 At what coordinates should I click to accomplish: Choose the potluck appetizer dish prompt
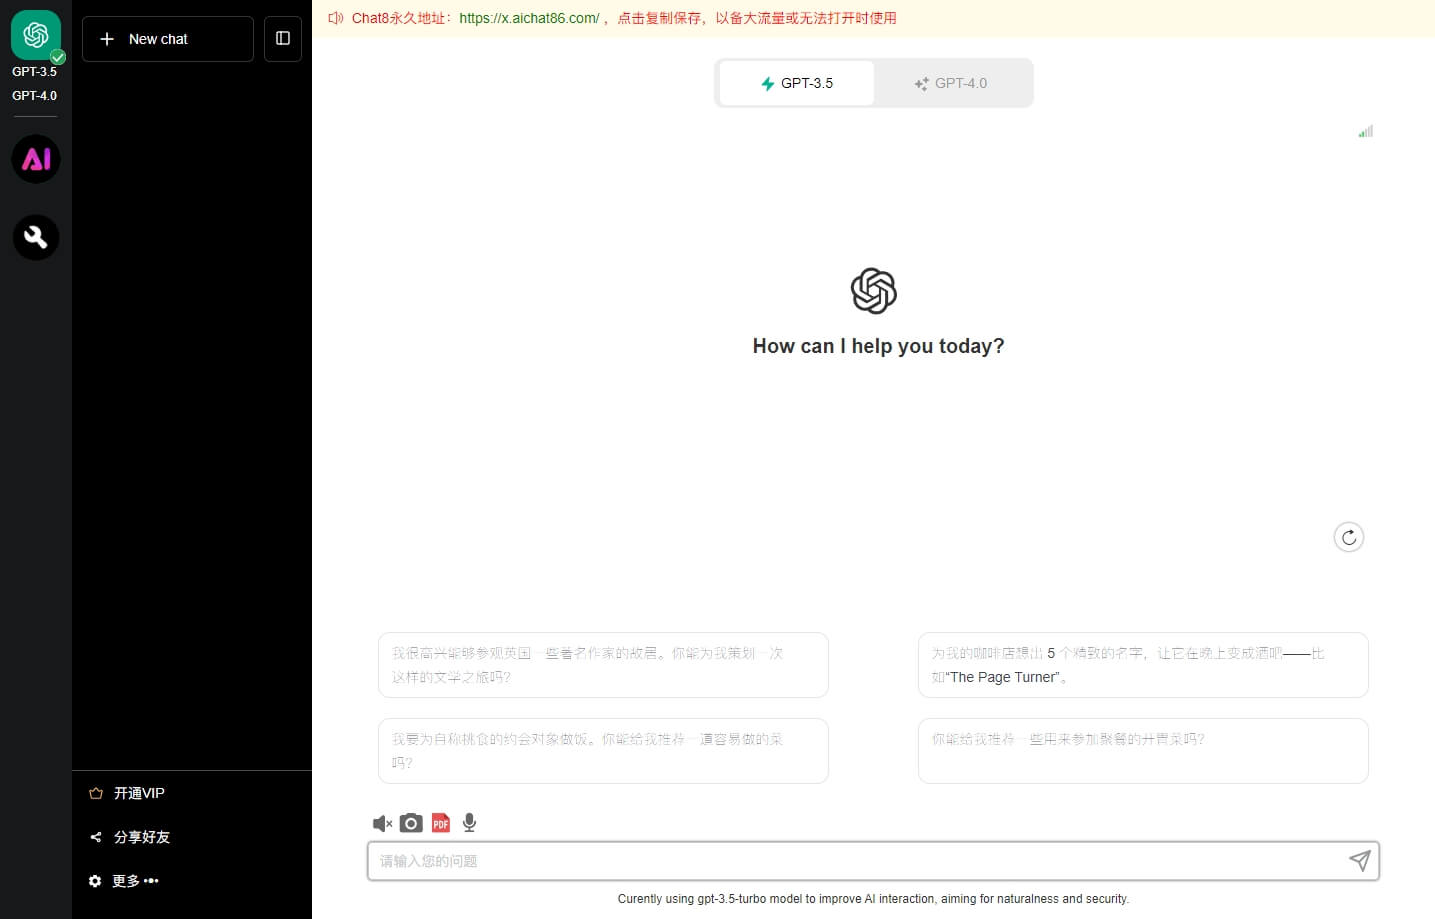pos(1143,751)
